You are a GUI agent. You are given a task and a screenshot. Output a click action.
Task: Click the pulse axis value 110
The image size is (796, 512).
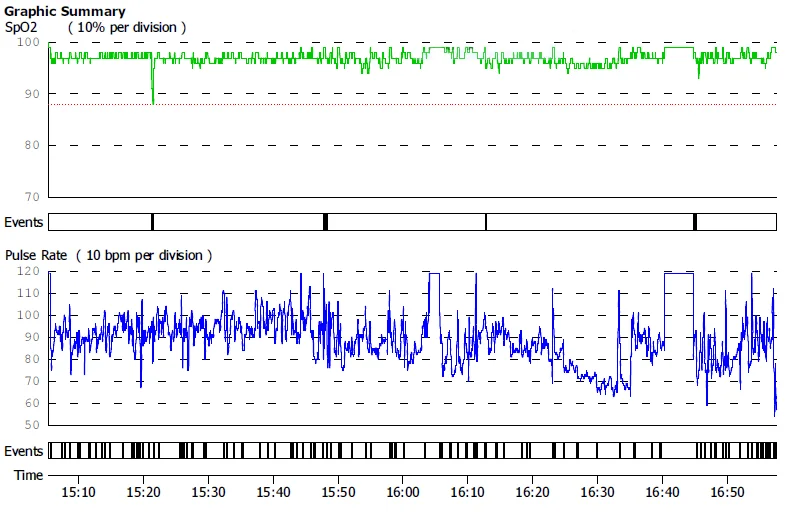click(28, 293)
